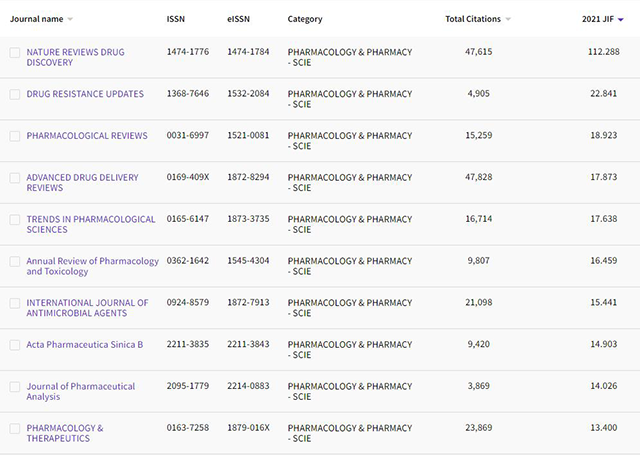Select the Drug Resistance Updates checkbox
Screen dimensions: 640x455
pyautogui.click(x=15, y=94)
